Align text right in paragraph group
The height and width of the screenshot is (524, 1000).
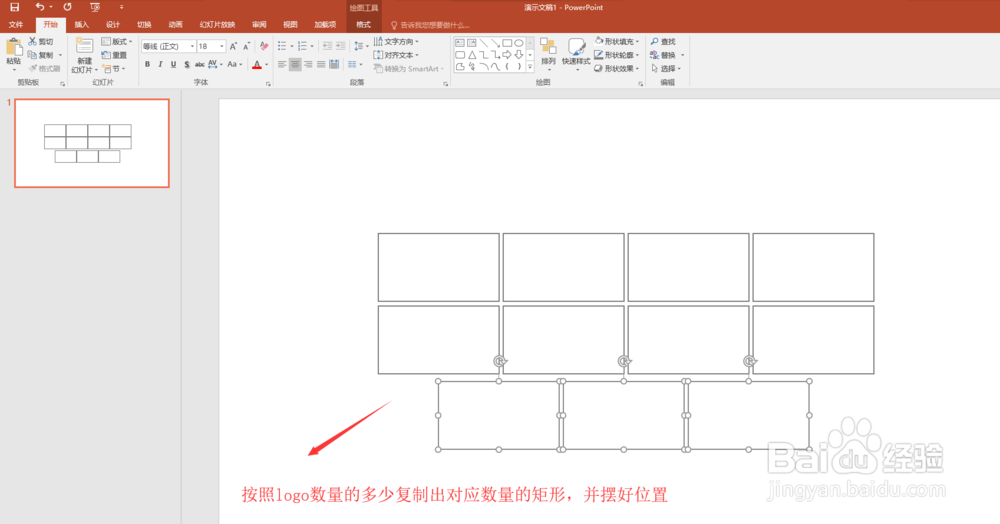308,64
